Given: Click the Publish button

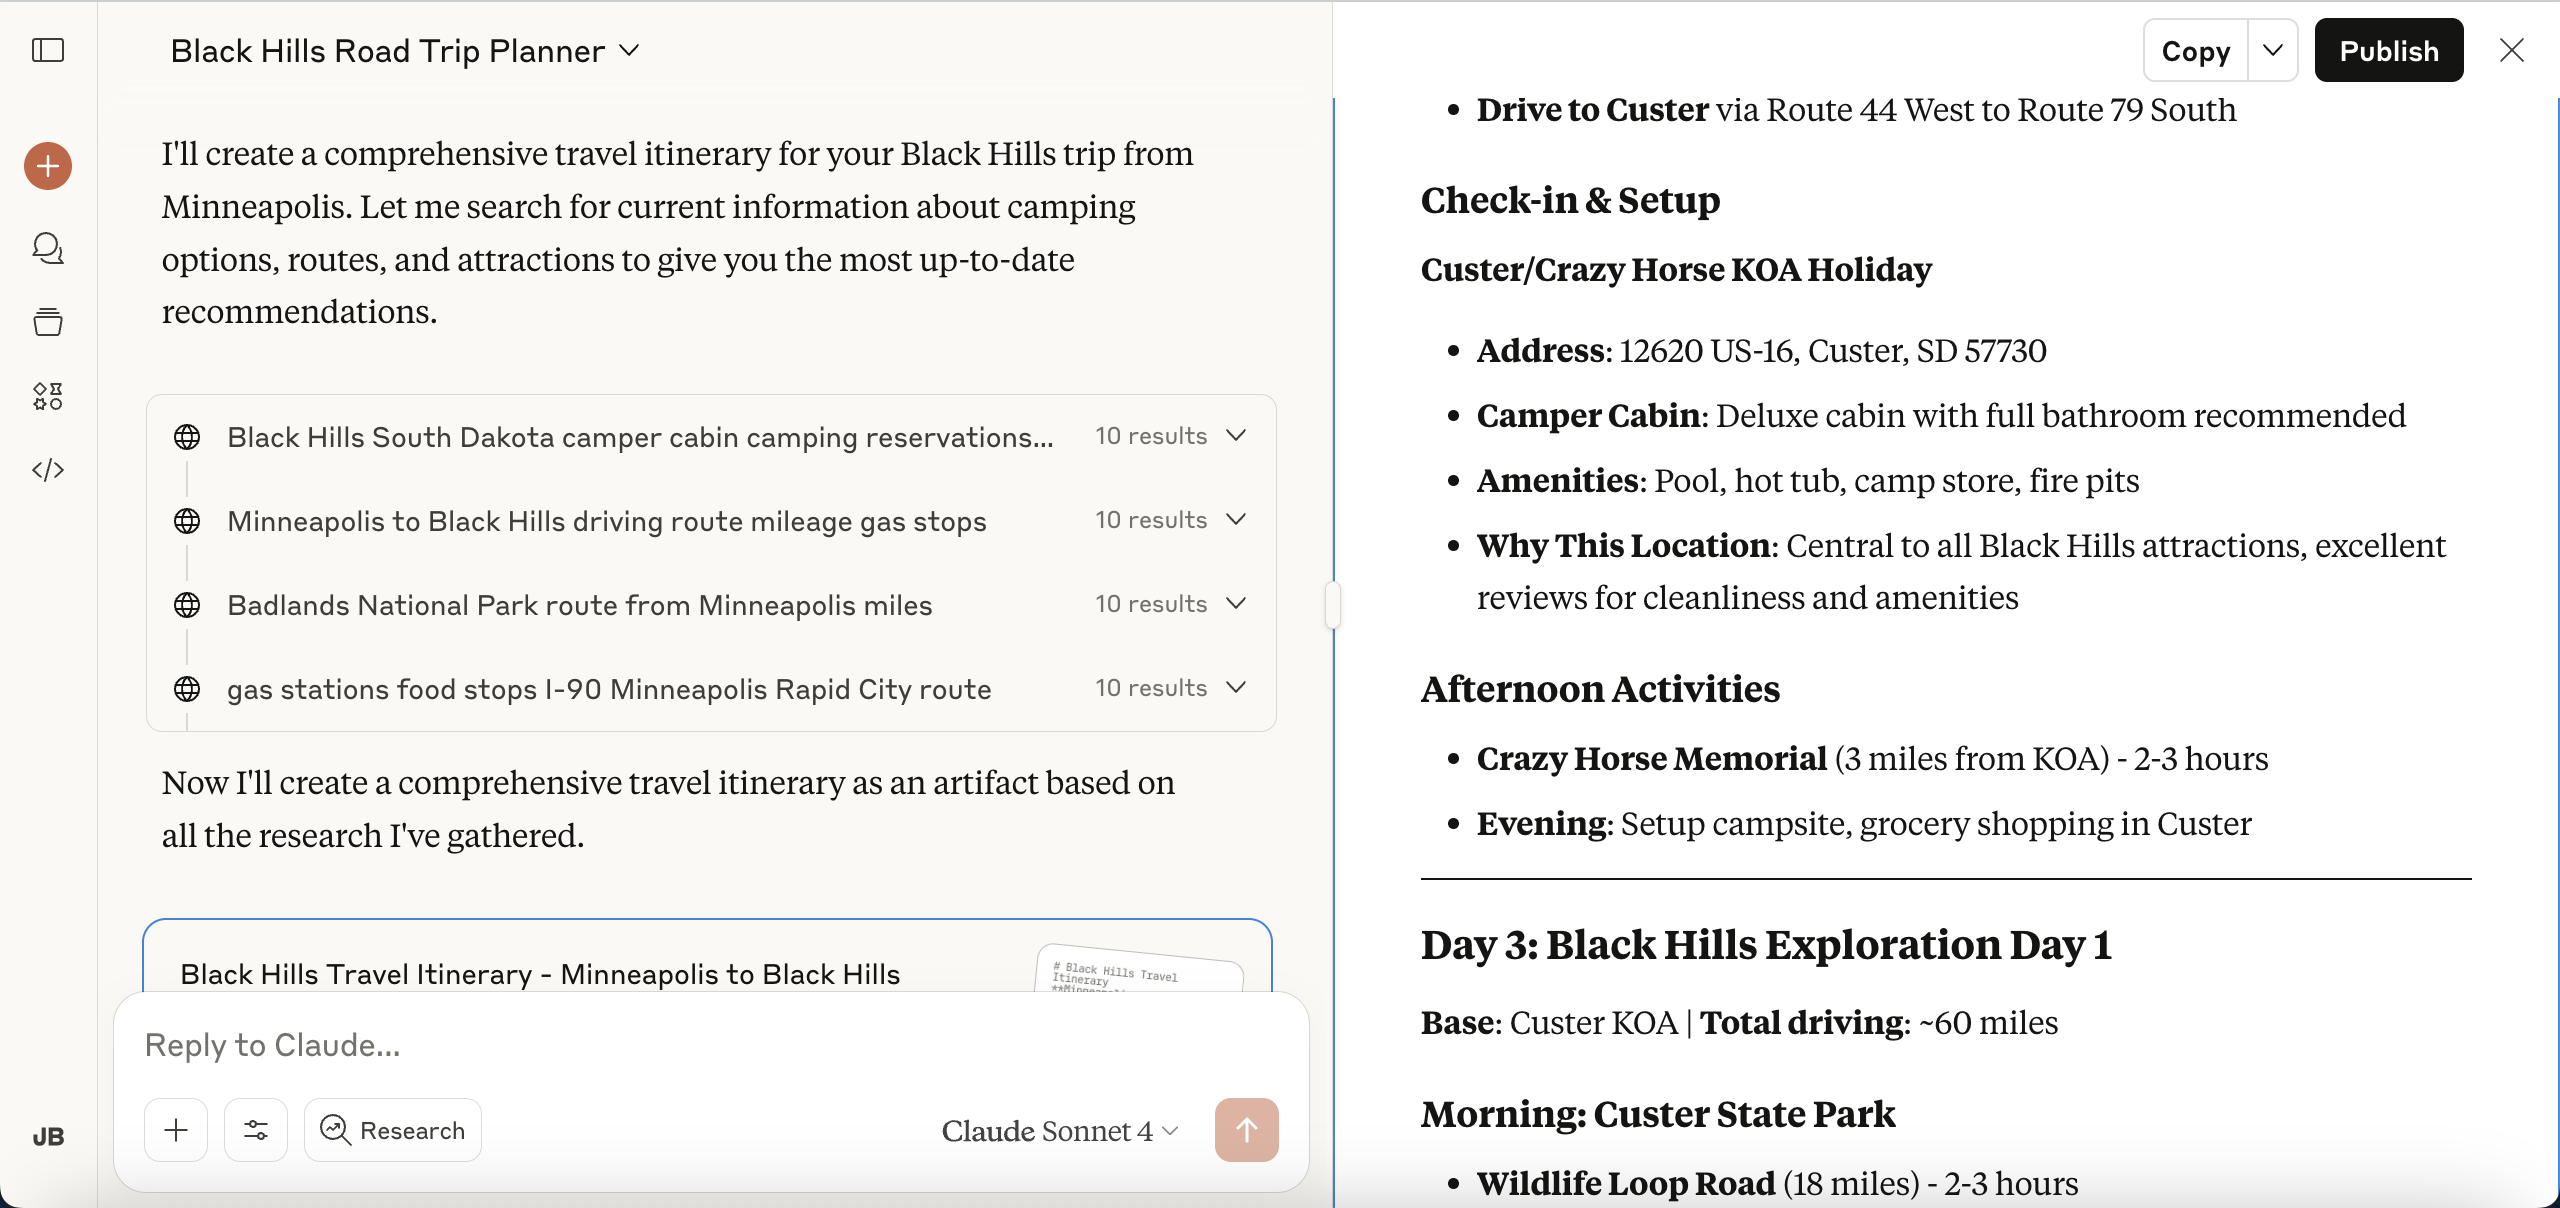Looking at the screenshot, I should coord(2388,51).
